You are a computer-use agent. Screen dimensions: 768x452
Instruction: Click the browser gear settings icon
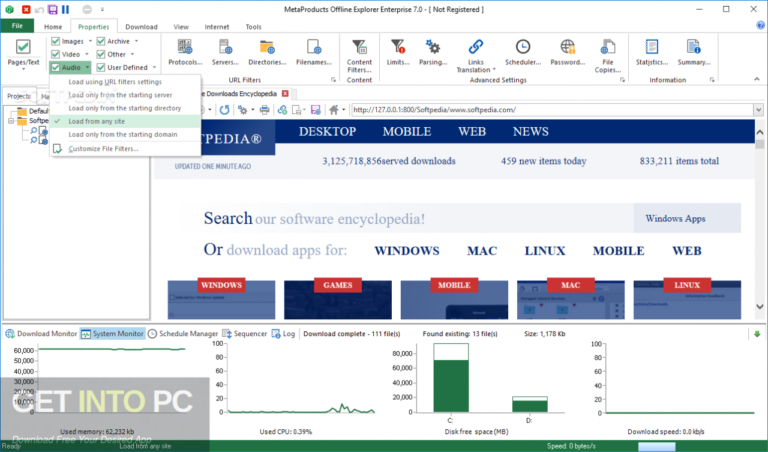point(242,110)
